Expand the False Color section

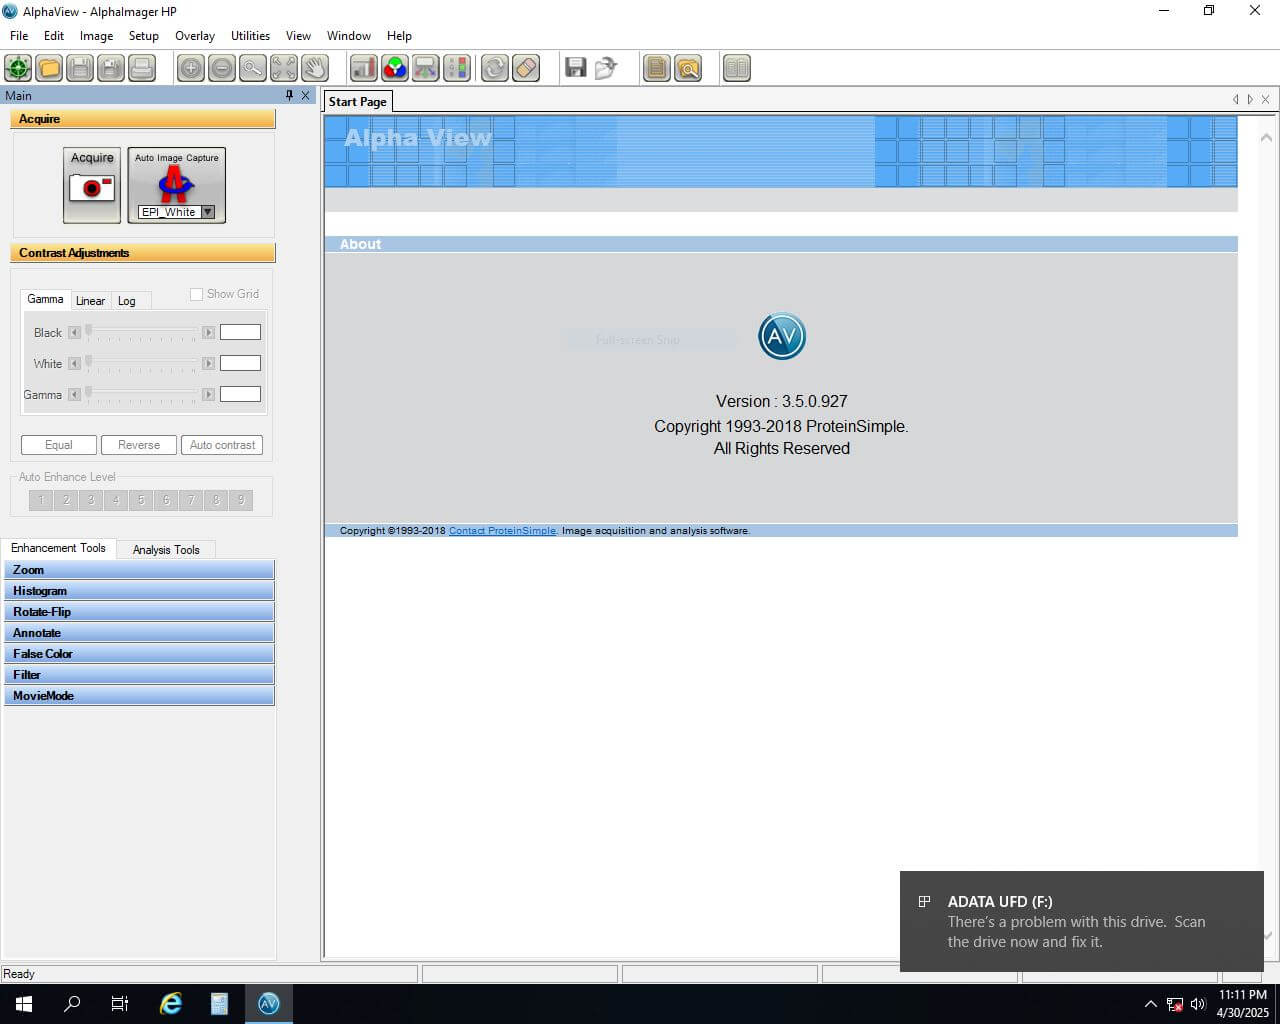139,654
